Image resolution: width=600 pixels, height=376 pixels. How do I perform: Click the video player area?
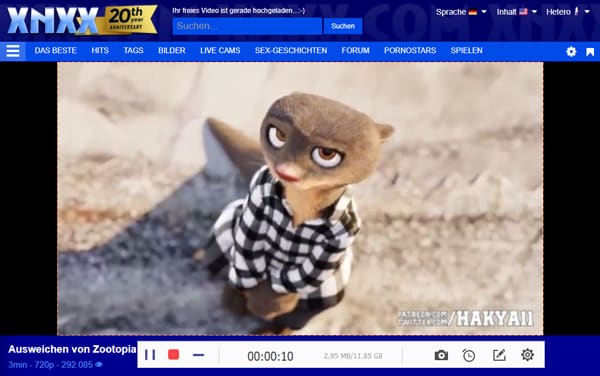coord(300,199)
